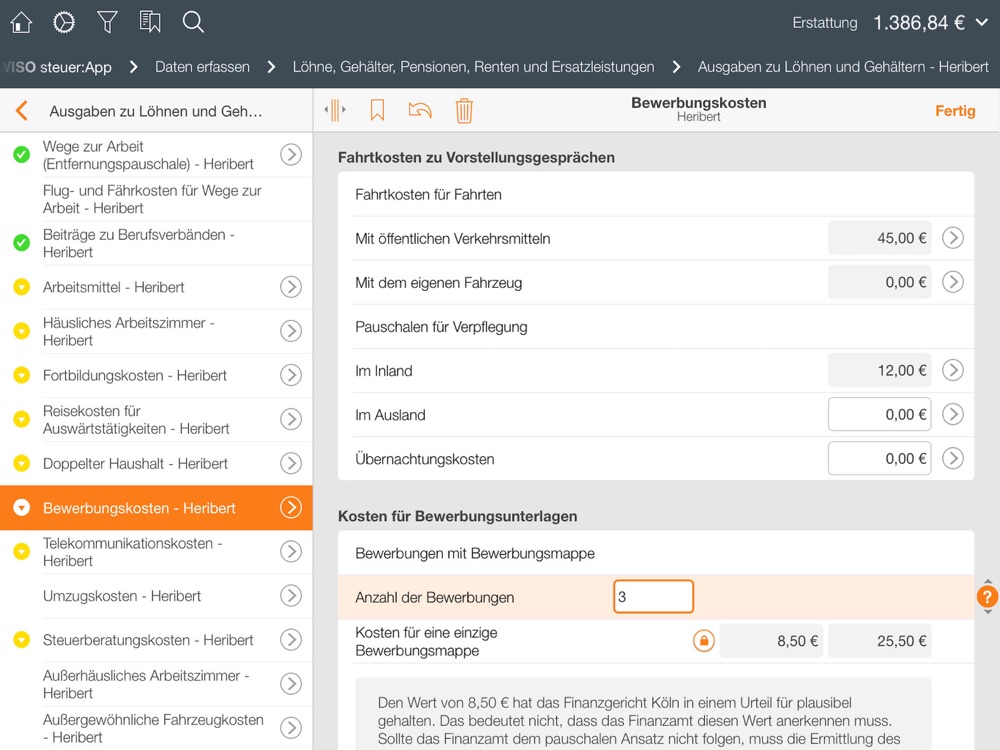The image size is (1000, 750).
Task: Click yellow status icon beside Häusliches Arbeitszimmer
Action: click(22, 331)
